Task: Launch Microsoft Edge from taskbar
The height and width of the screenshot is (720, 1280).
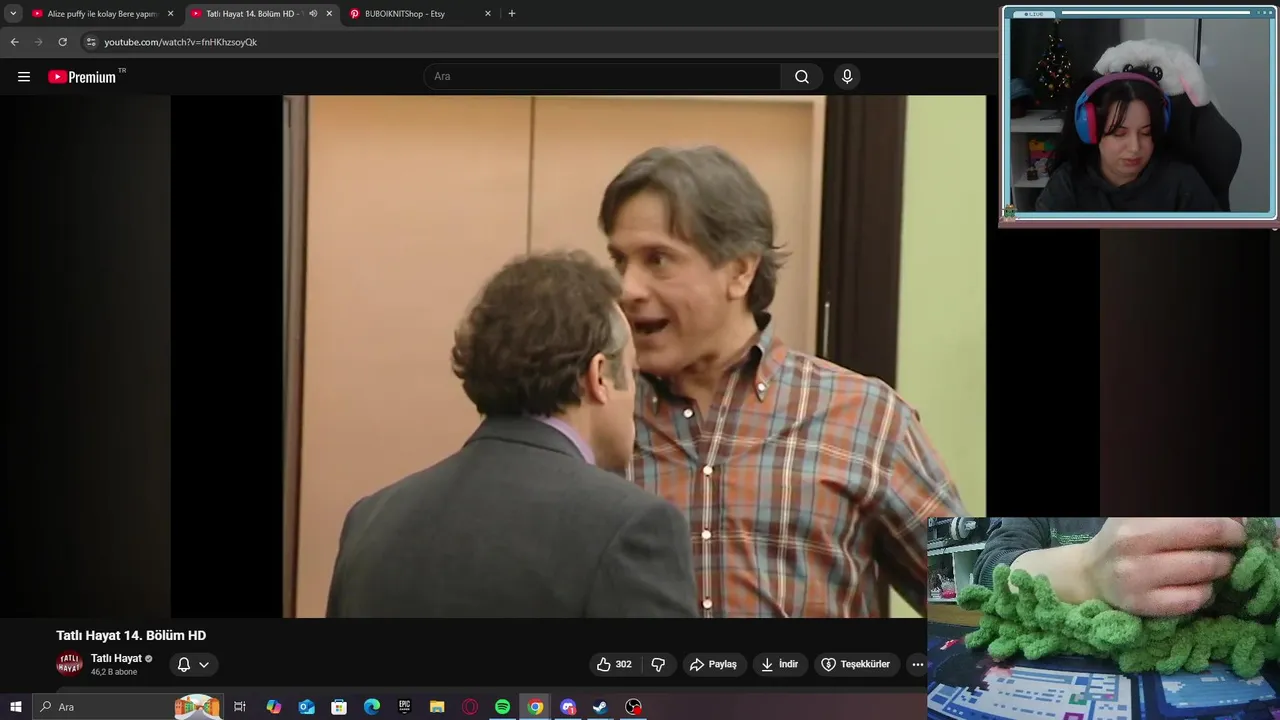Action: pos(372,707)
